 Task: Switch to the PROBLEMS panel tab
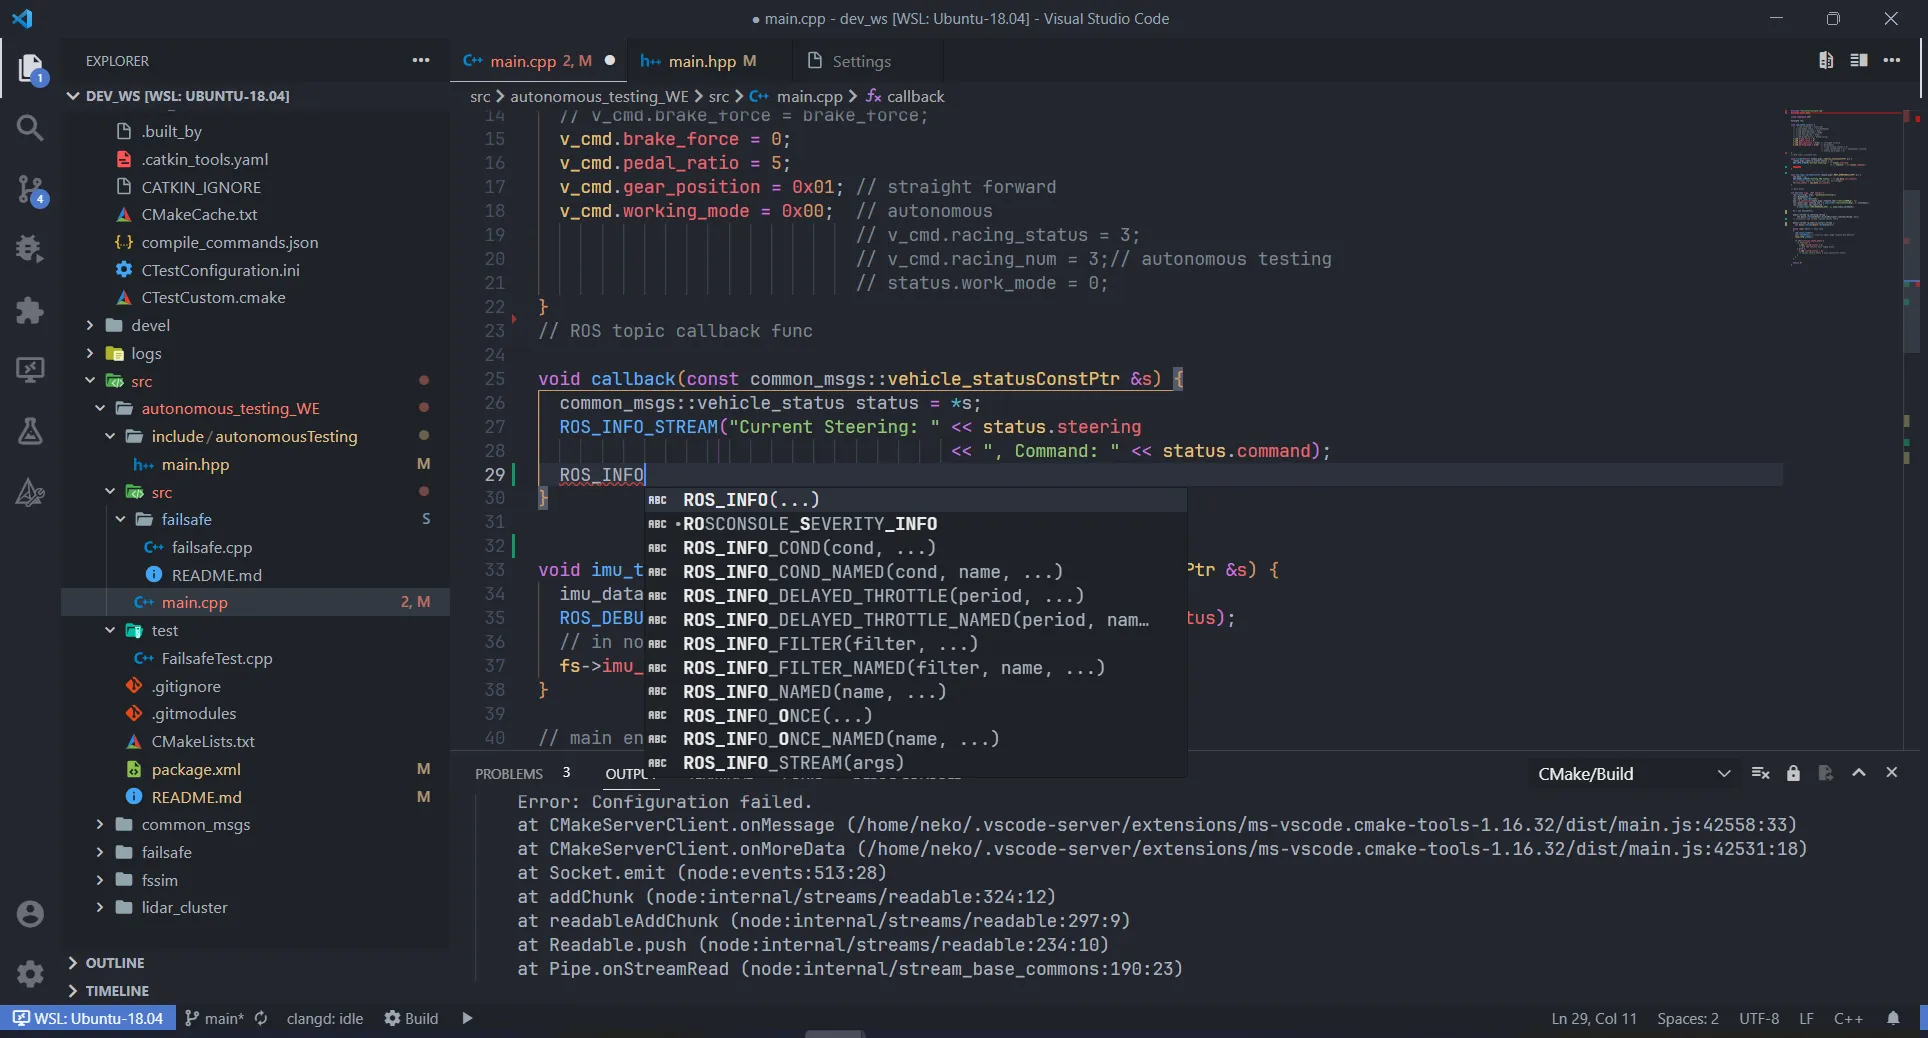point(509,774)
